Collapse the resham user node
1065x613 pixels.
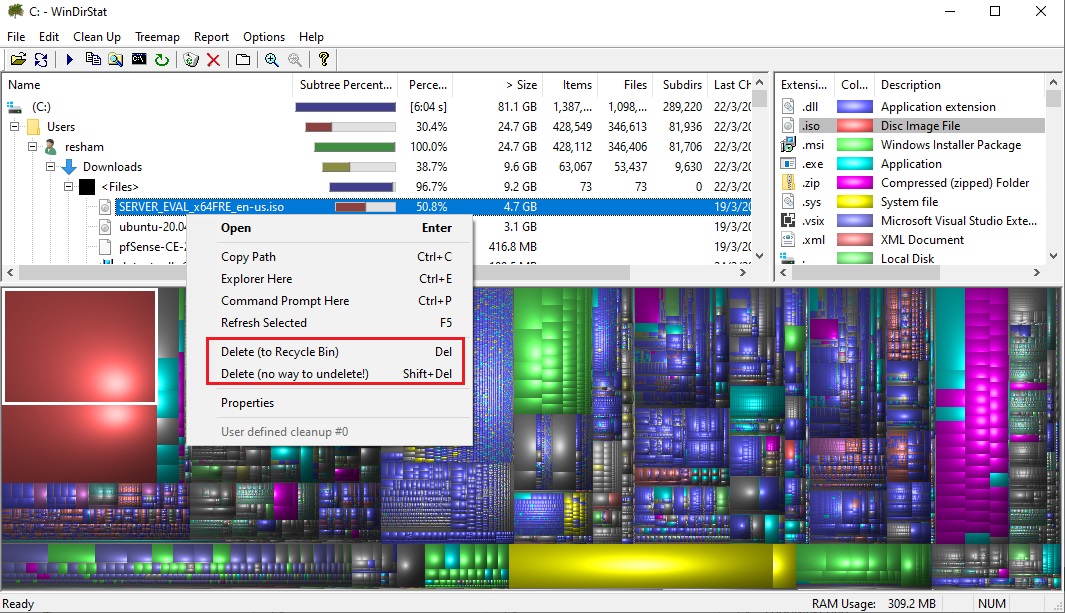click(32, 147)
